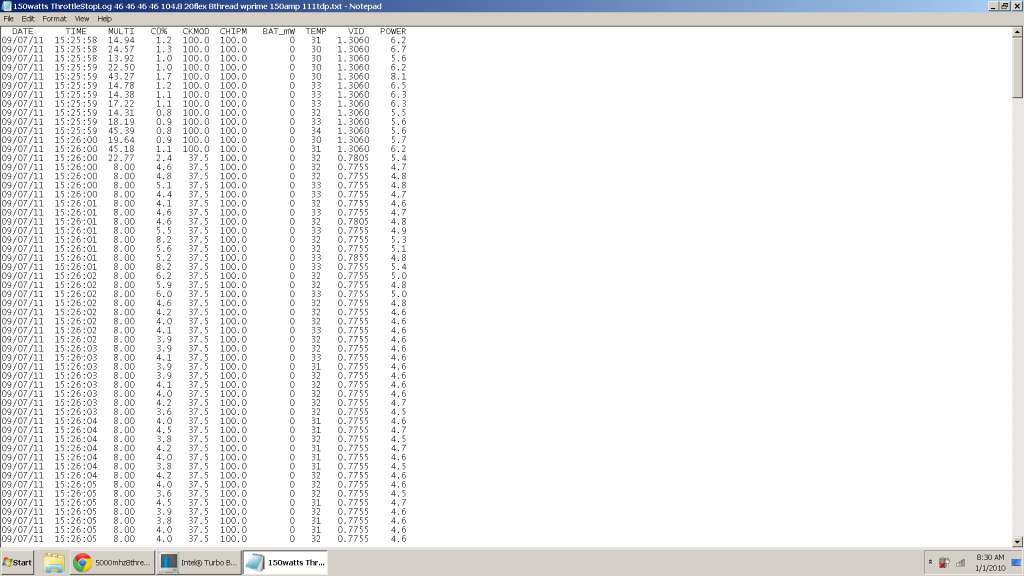This screenshot has width=1024, height=576.
Task: Open the File menu
Action: click(8, 19)
